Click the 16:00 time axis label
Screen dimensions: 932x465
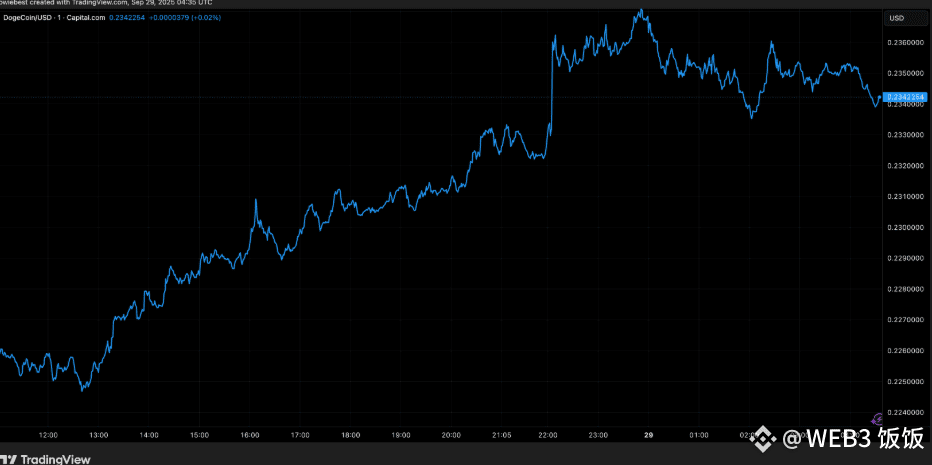coord(250,435)
